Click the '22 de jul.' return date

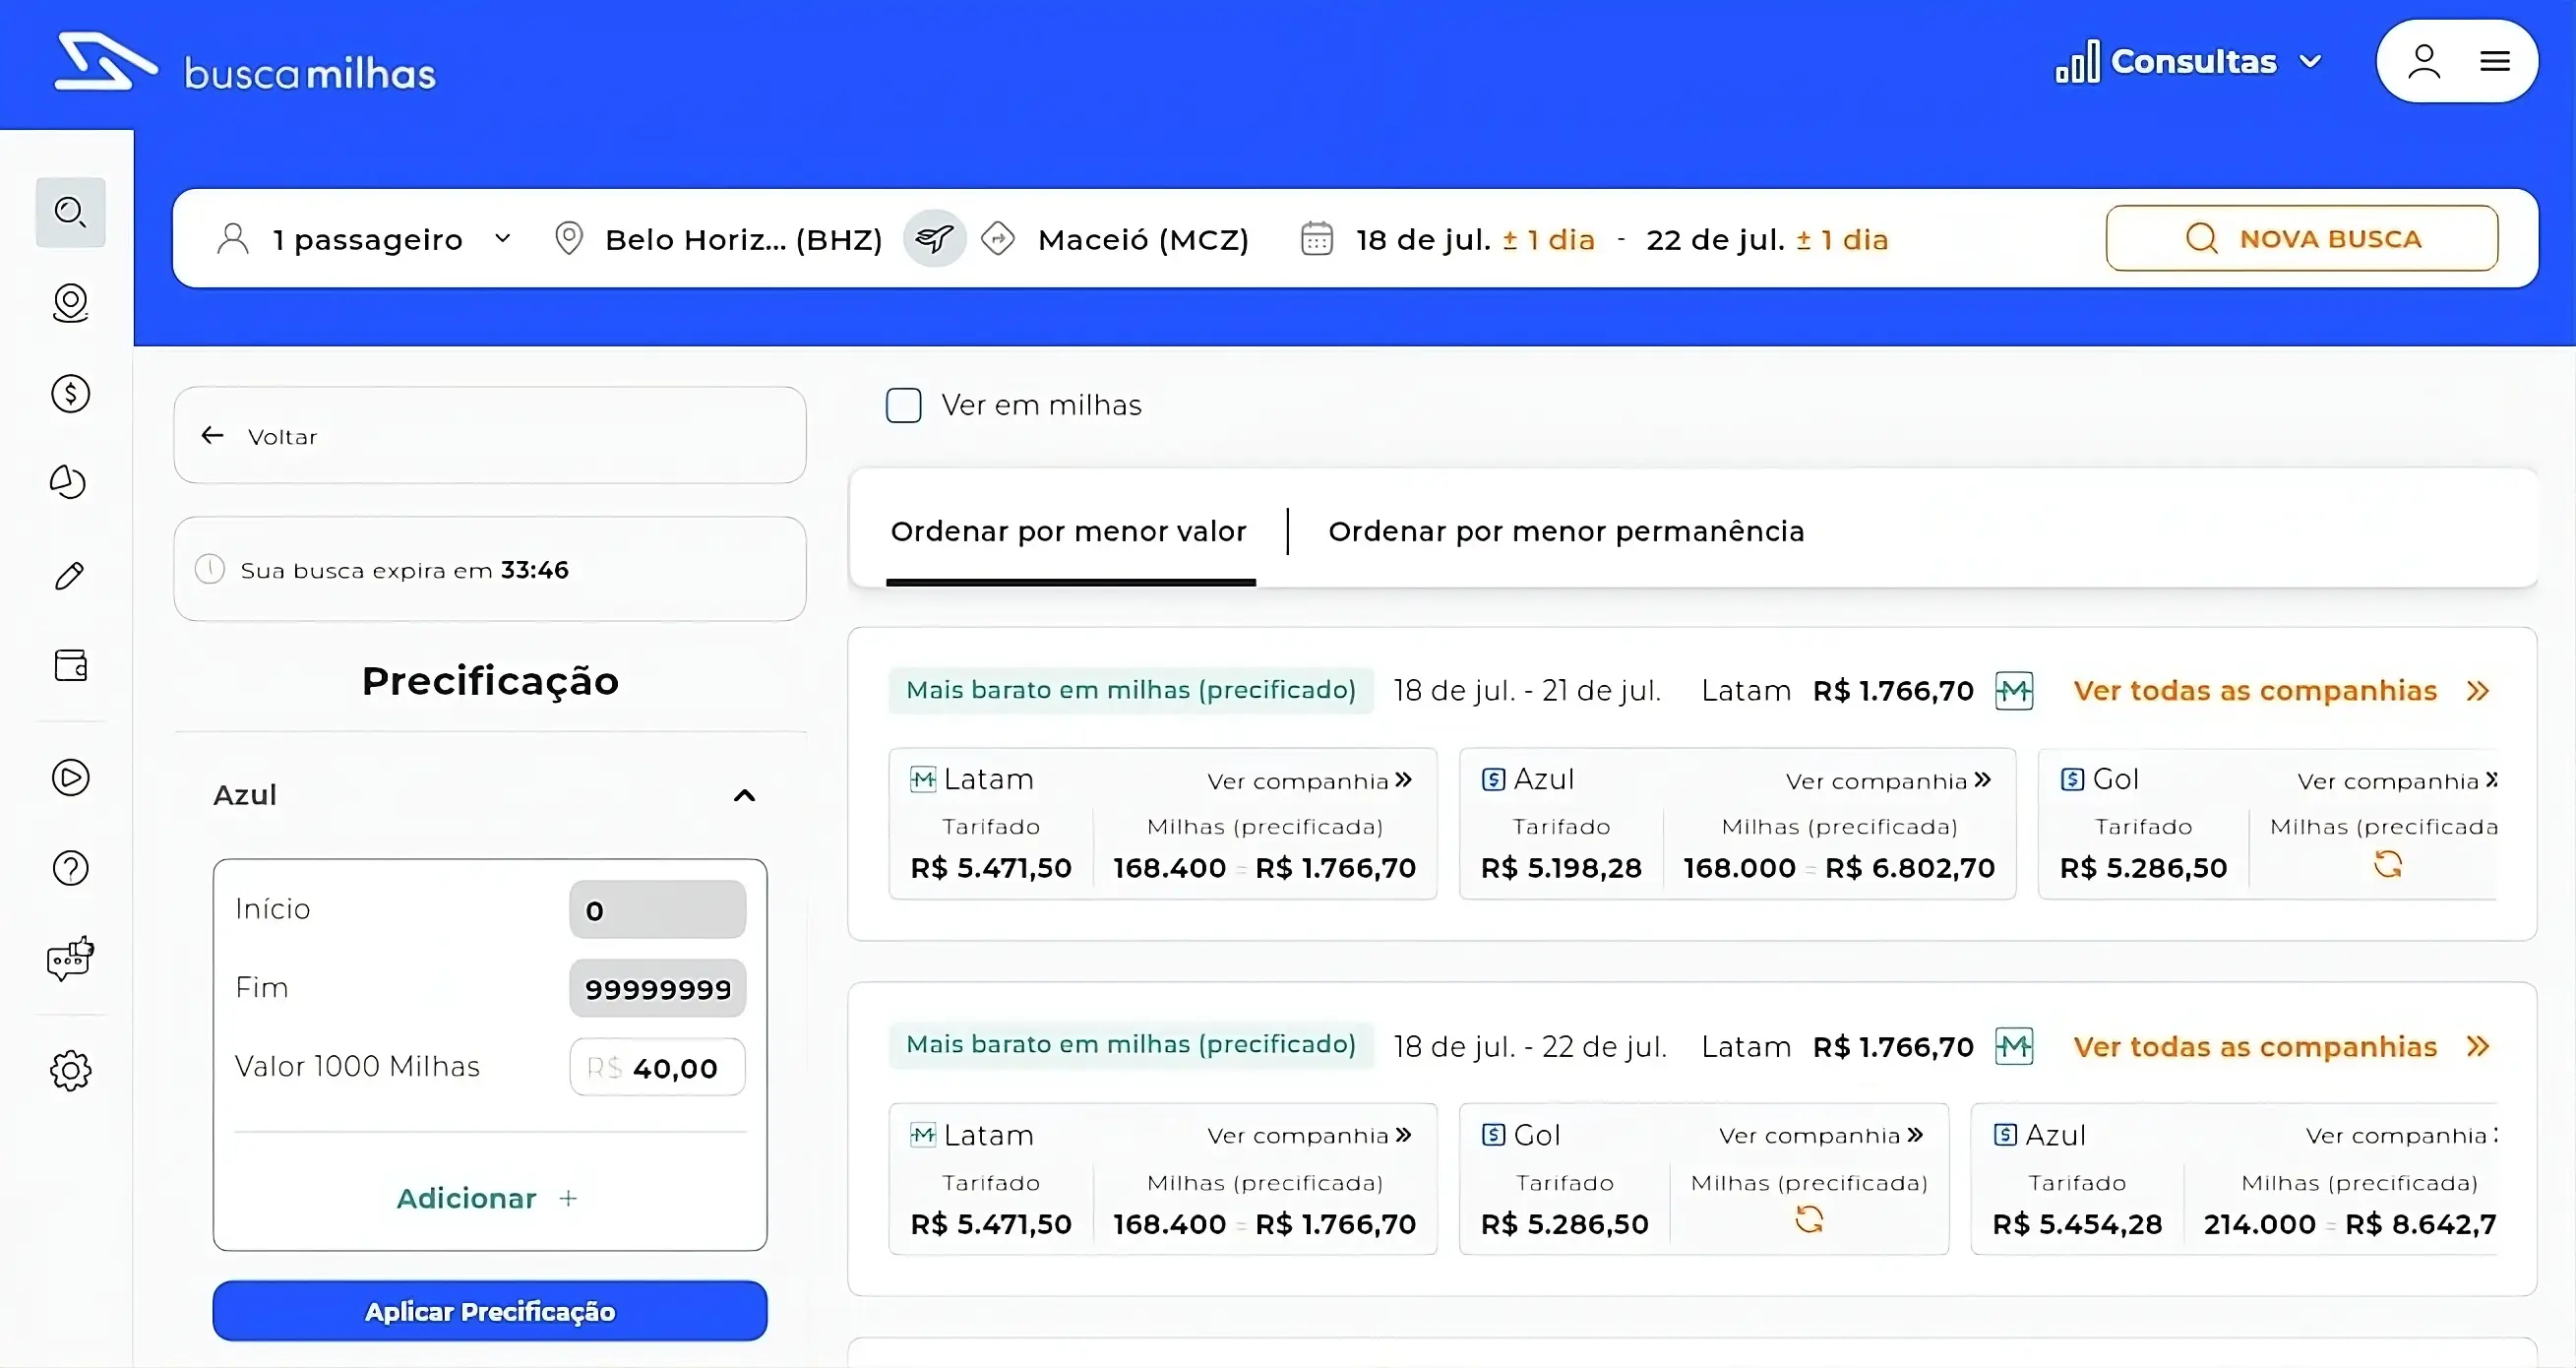[x=1715, y=240]
